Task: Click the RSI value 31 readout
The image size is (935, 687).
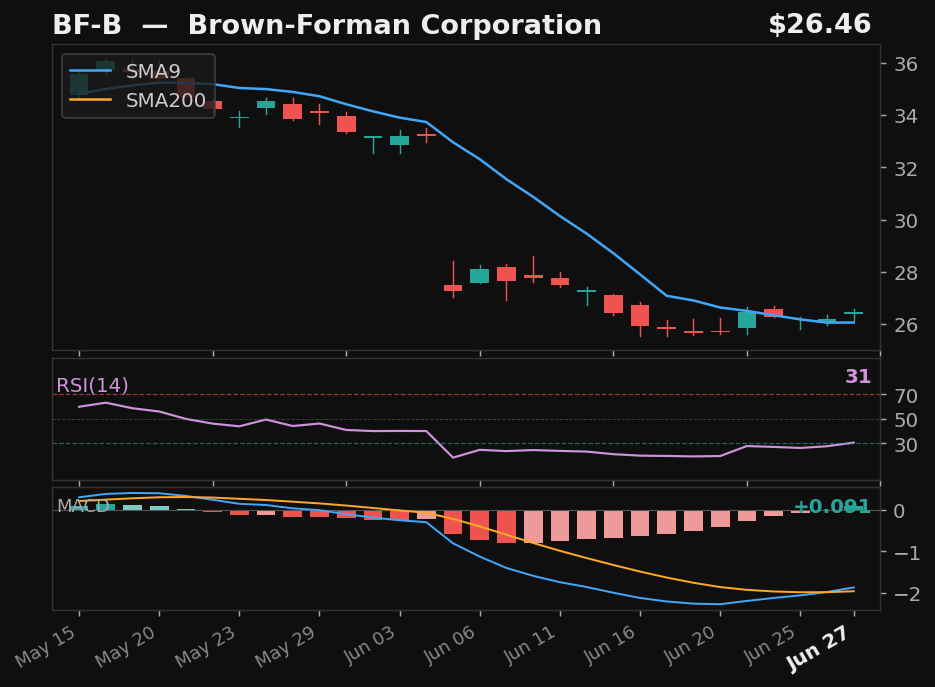Action: pyautogui.click(x=857, y=376)
